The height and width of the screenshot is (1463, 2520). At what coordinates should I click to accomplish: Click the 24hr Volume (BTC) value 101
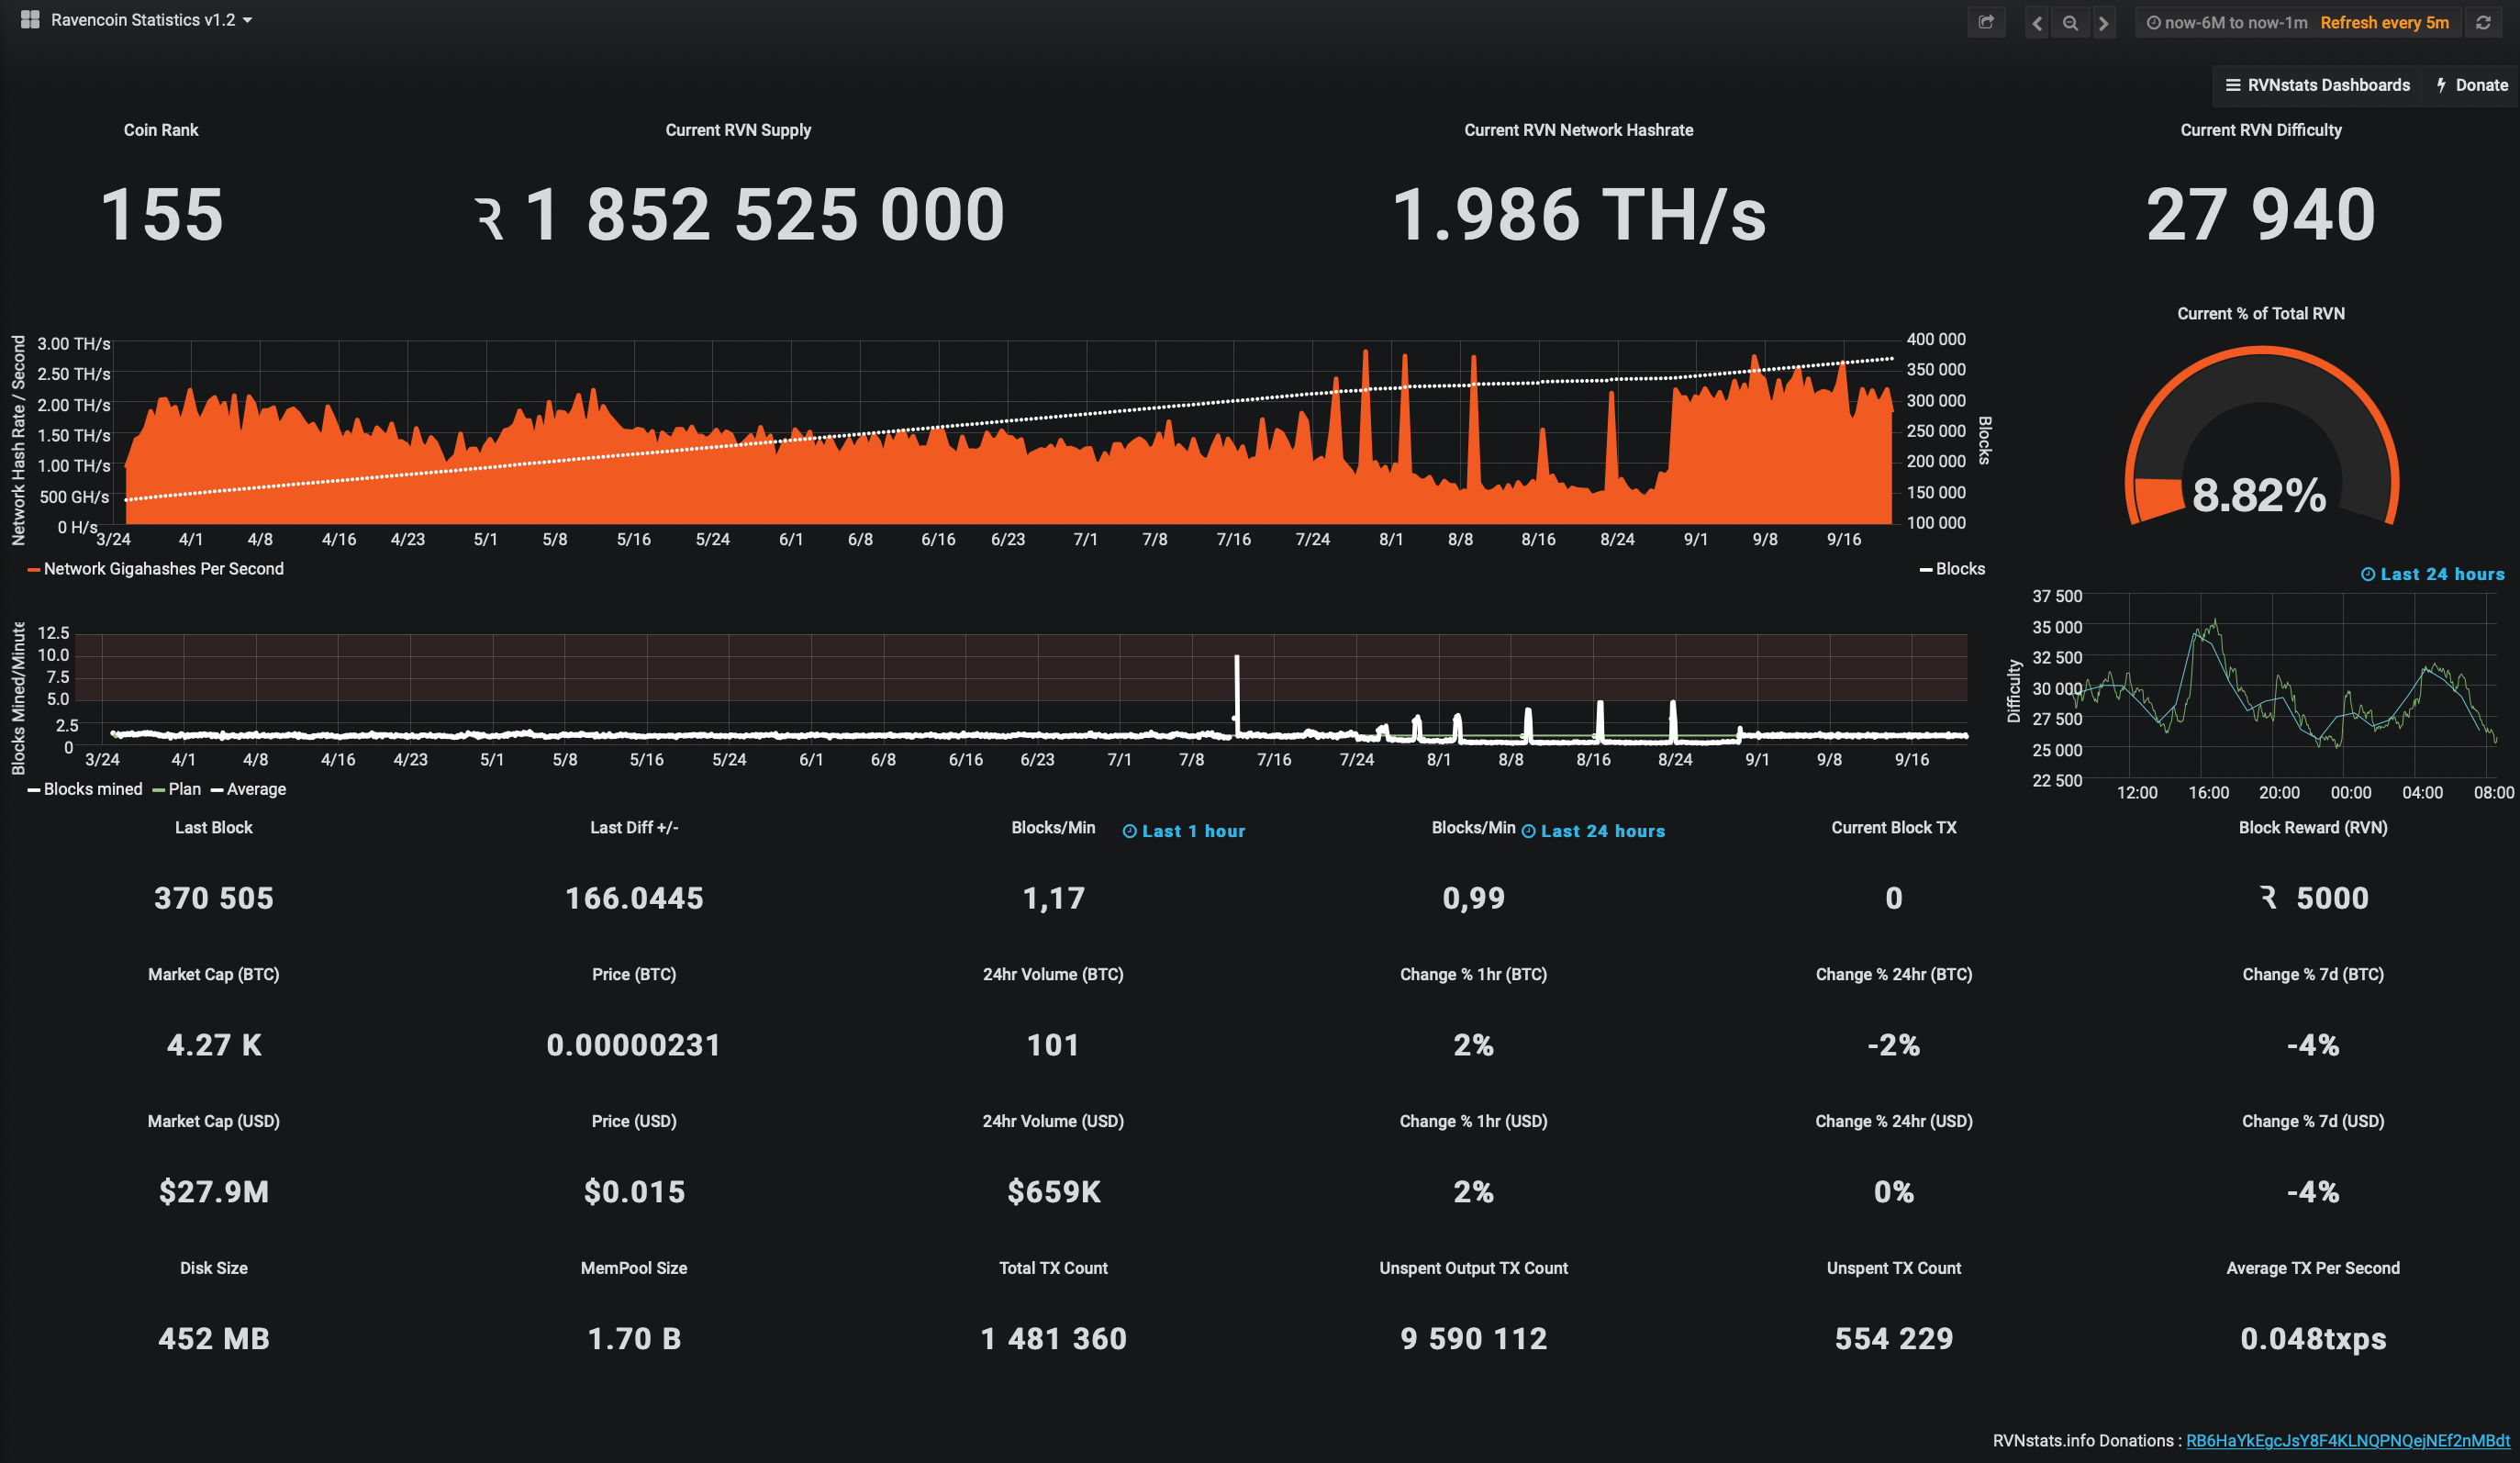1053,1044
